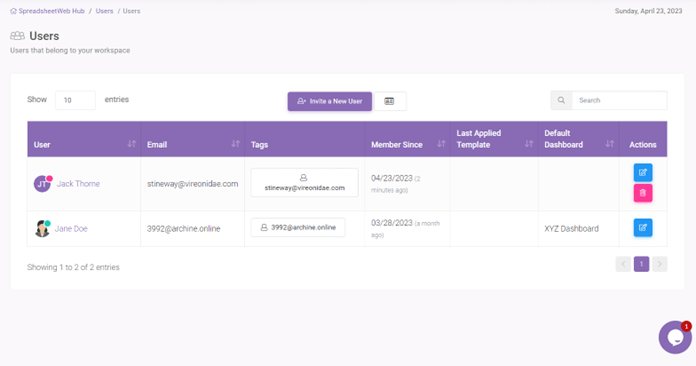Open the Jack Thorne profile link
This screenshot has width=696, height=366.
[x=78, y=184]
